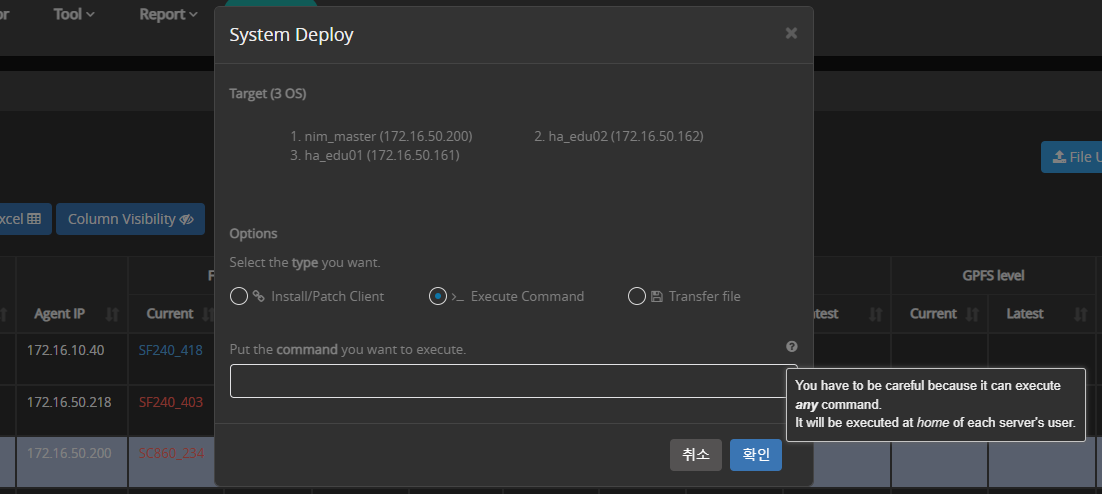Click the floppy disk icon beside Transfer file
1102x494 pixels.
tap(656, 296)
